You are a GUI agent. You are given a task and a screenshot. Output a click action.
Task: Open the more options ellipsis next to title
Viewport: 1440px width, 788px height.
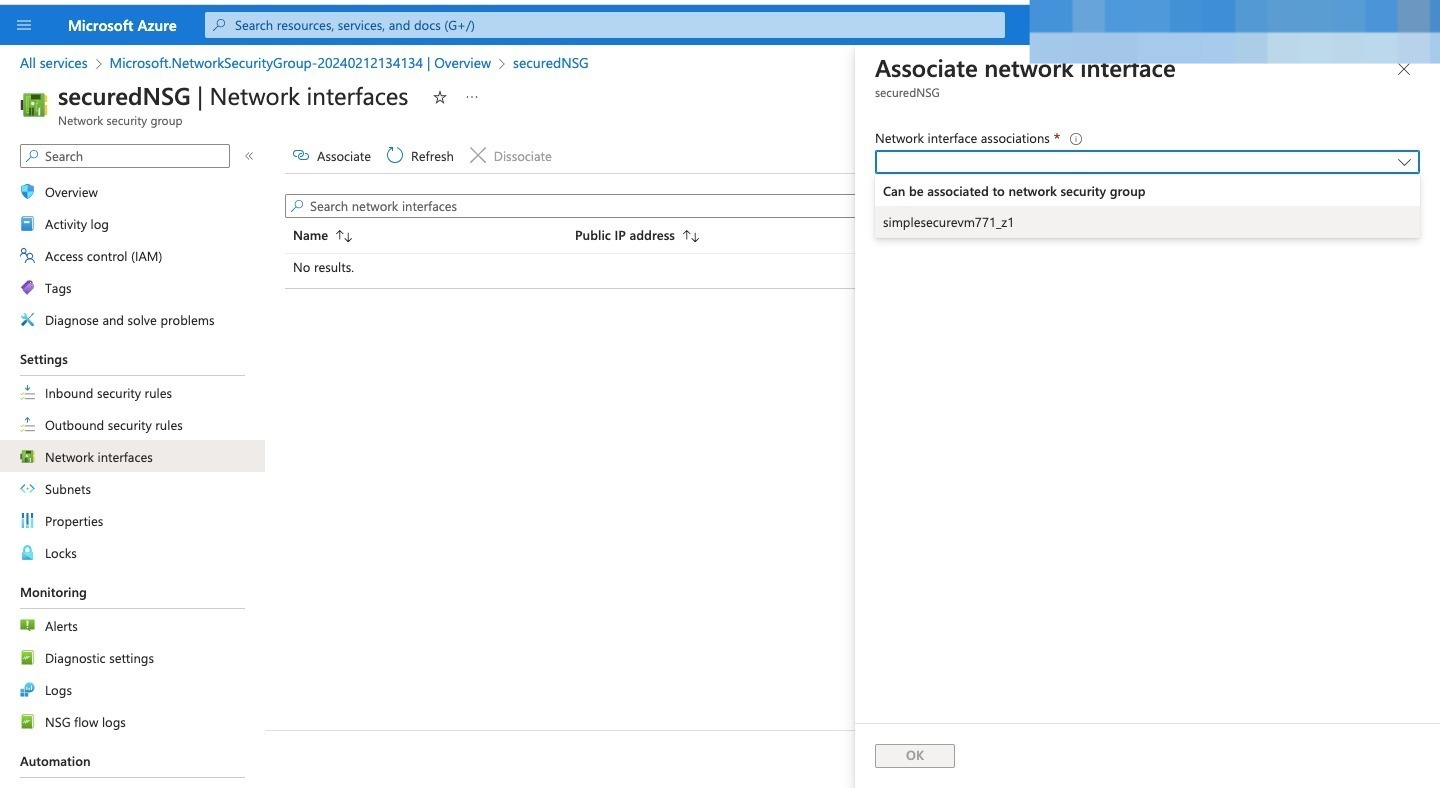click(472, 97)
